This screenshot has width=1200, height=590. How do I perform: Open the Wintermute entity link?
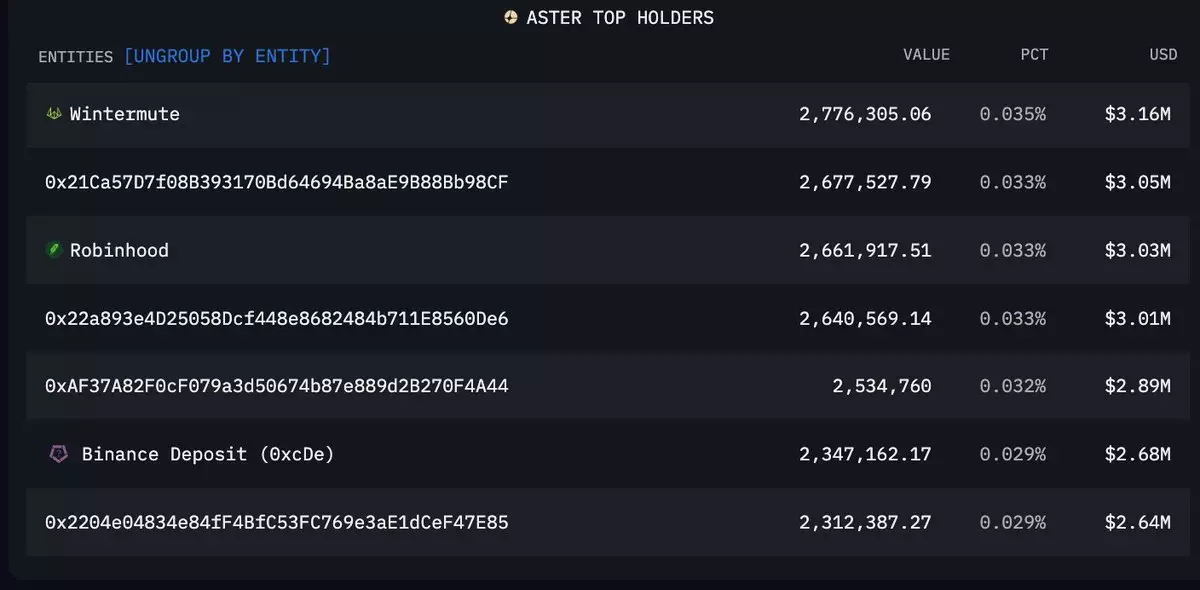click(125, 114)
